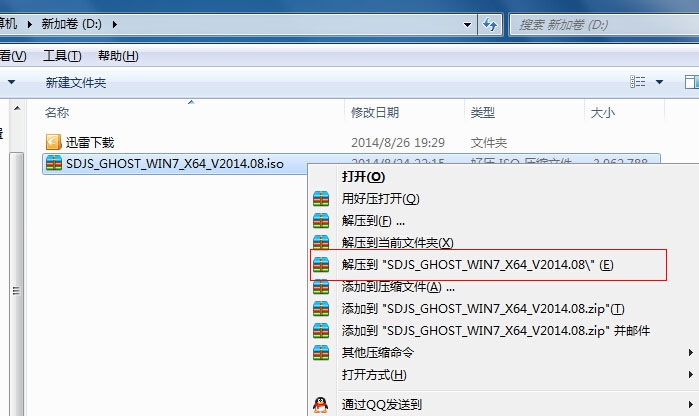Click the icon beside 其他压缩命令
Screen dimensions: 699x416
(x=321, y=352)
